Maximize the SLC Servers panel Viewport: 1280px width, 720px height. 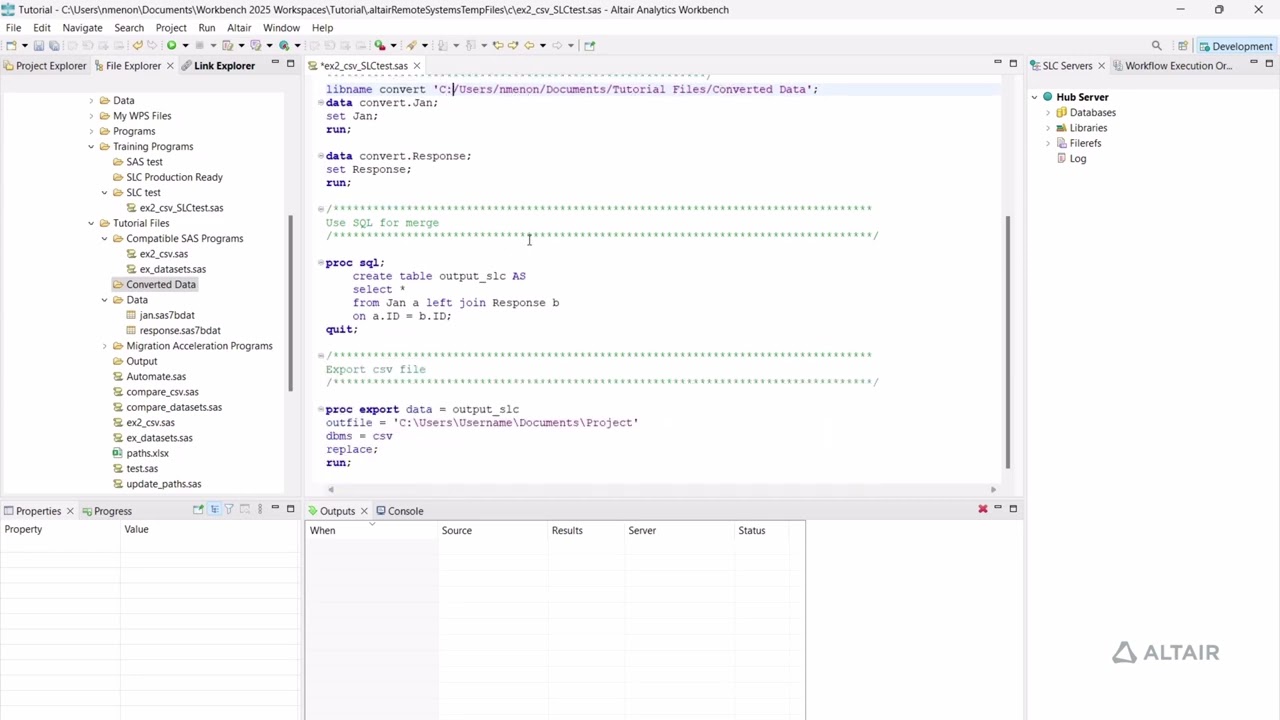[1269, 63]
